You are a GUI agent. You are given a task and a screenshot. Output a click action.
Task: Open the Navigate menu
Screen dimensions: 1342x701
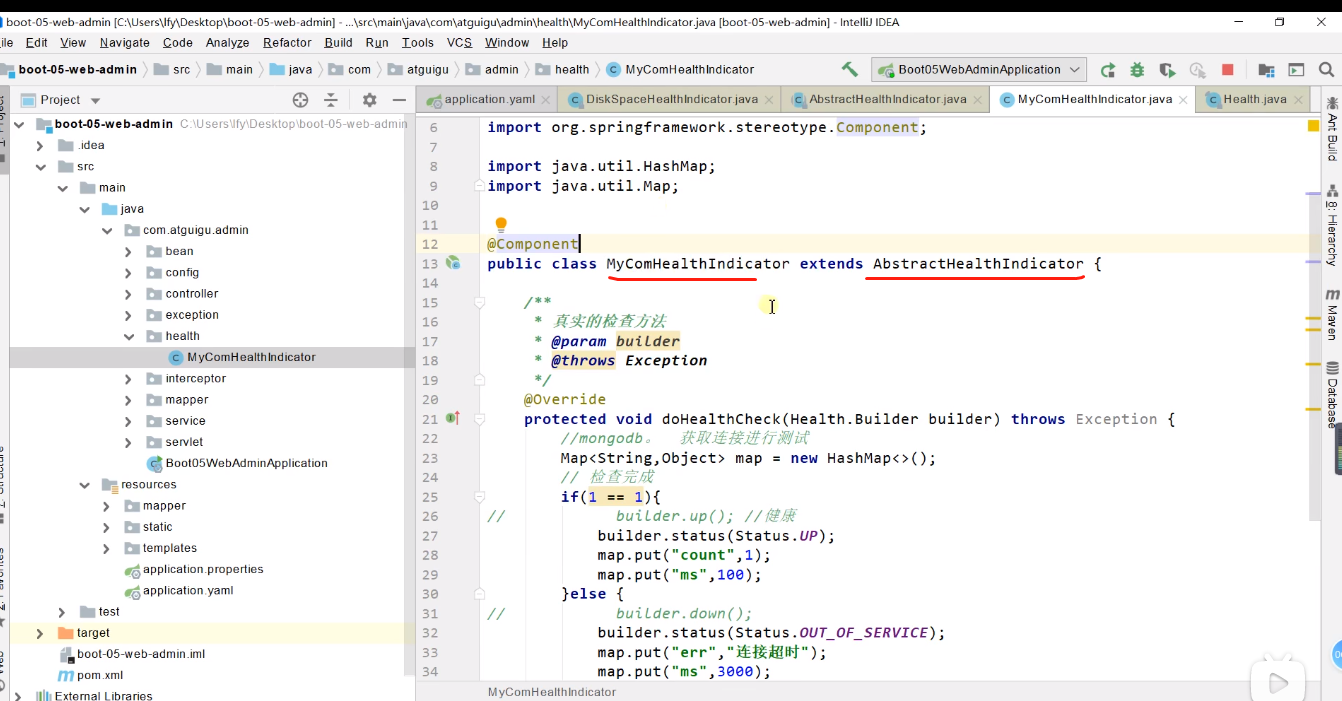(x=124, y=42)
